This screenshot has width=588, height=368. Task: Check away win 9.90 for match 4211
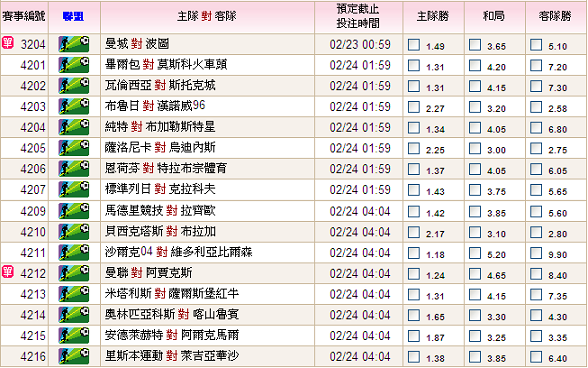point(536,253)
